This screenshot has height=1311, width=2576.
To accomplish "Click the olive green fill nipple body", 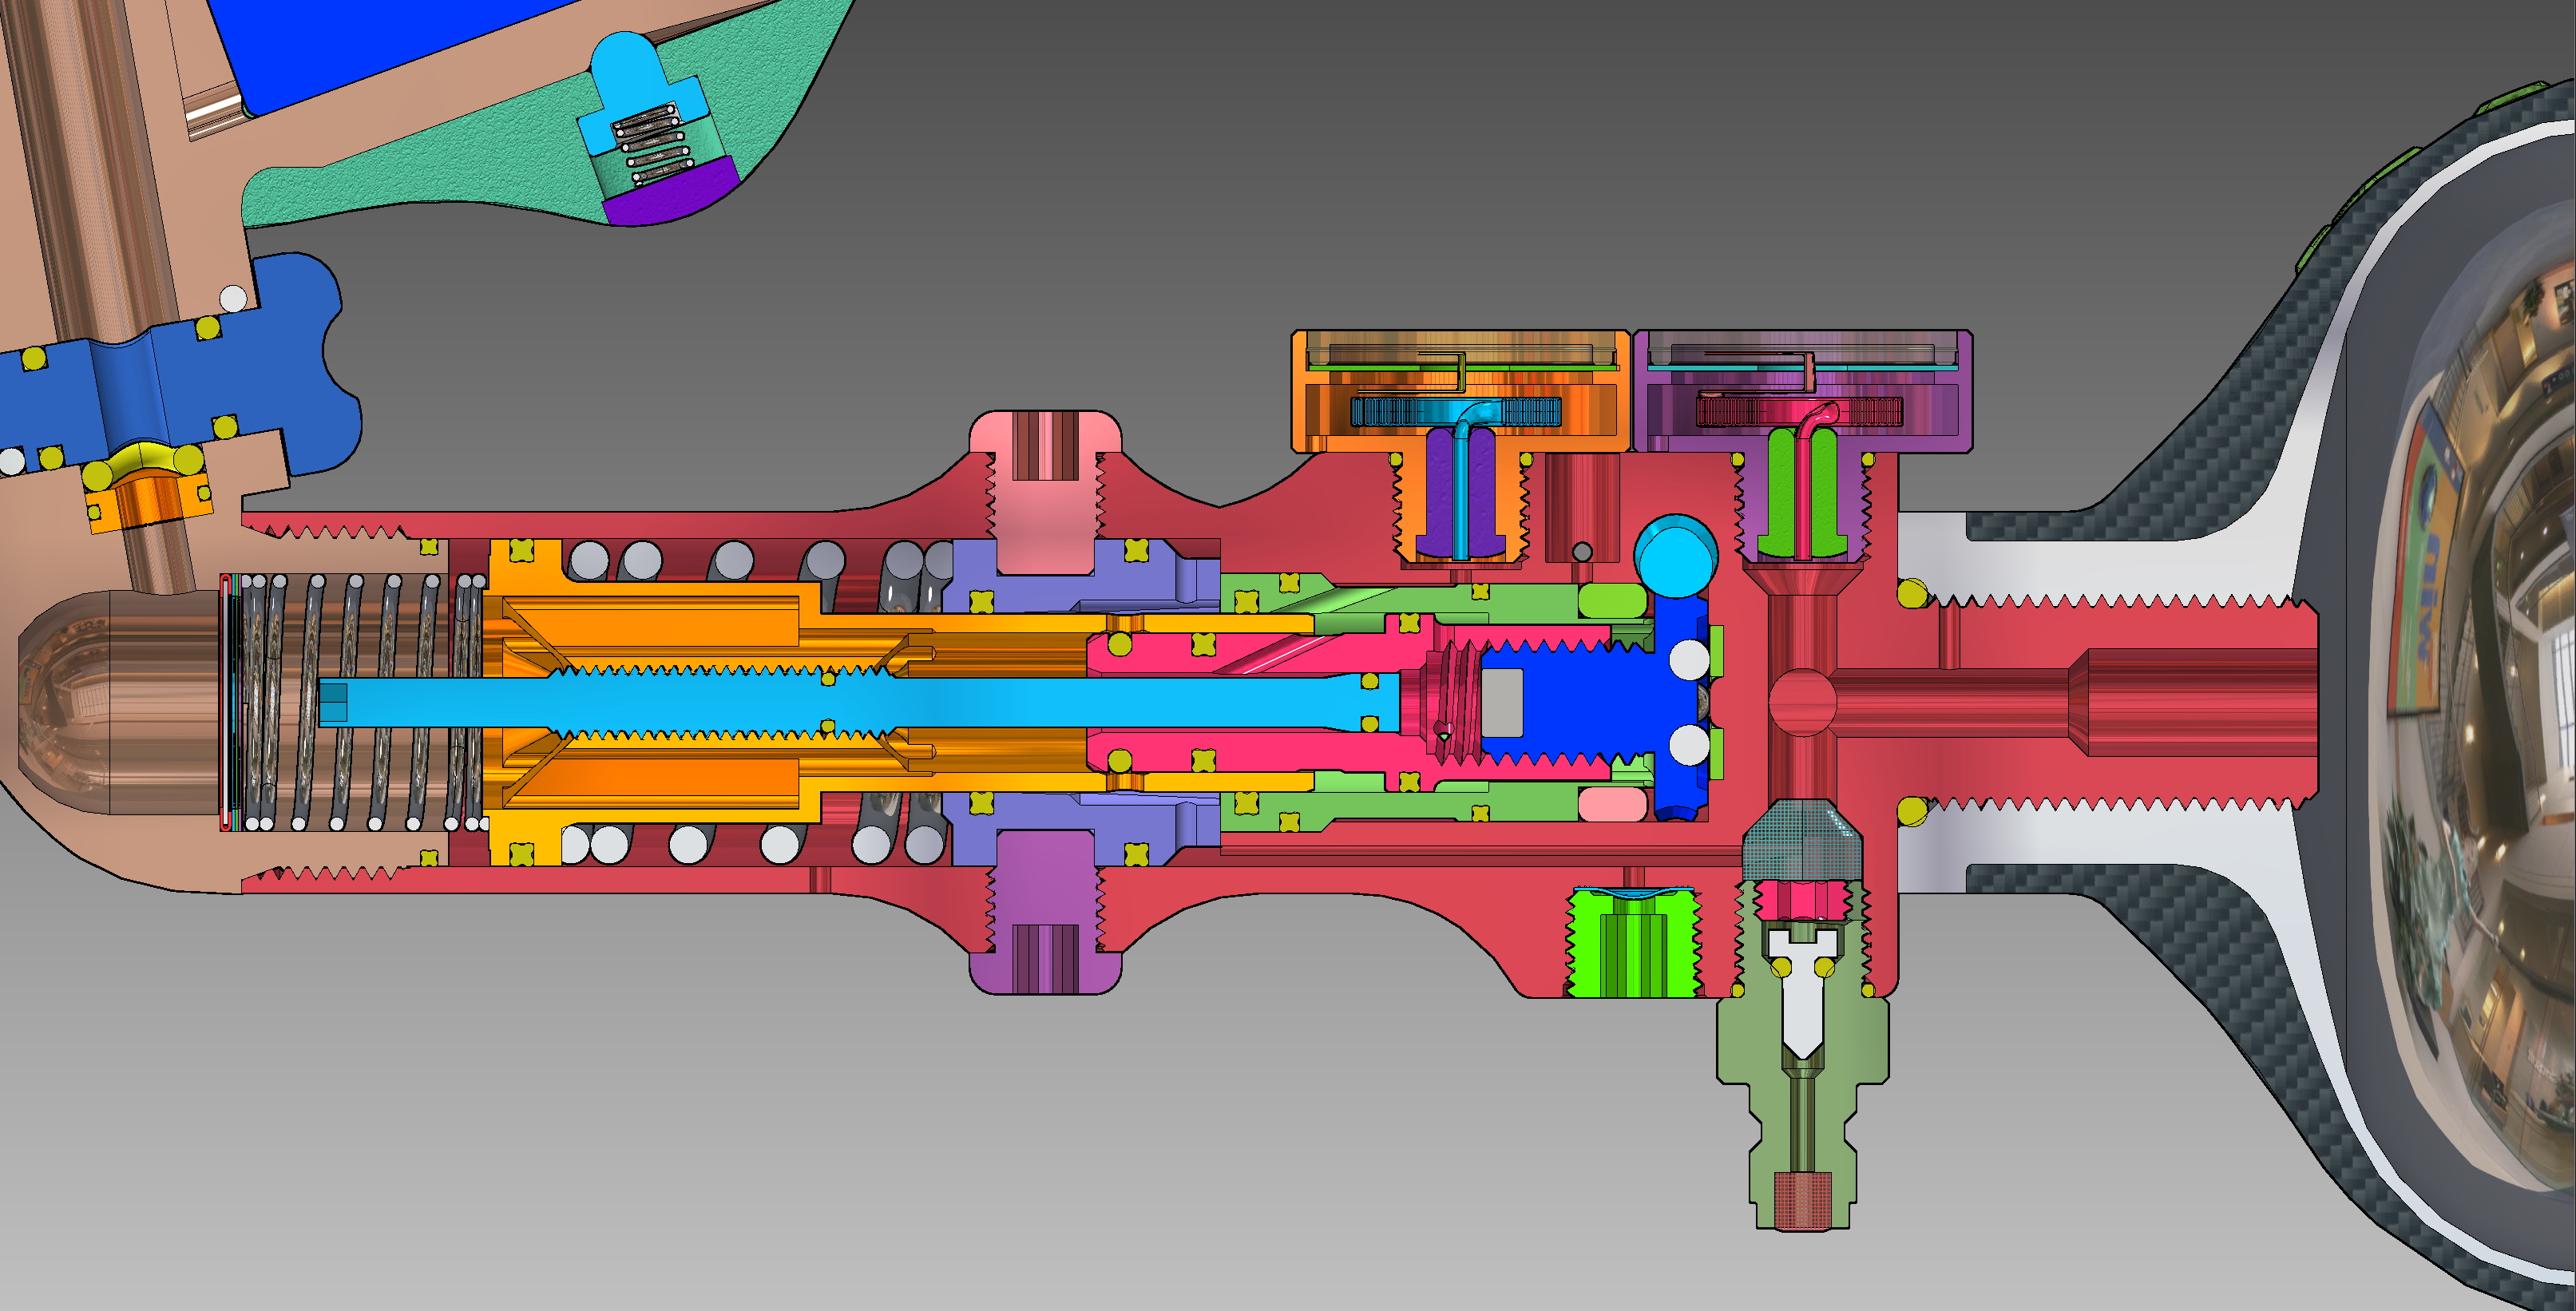I will tap(1750, 1040).
